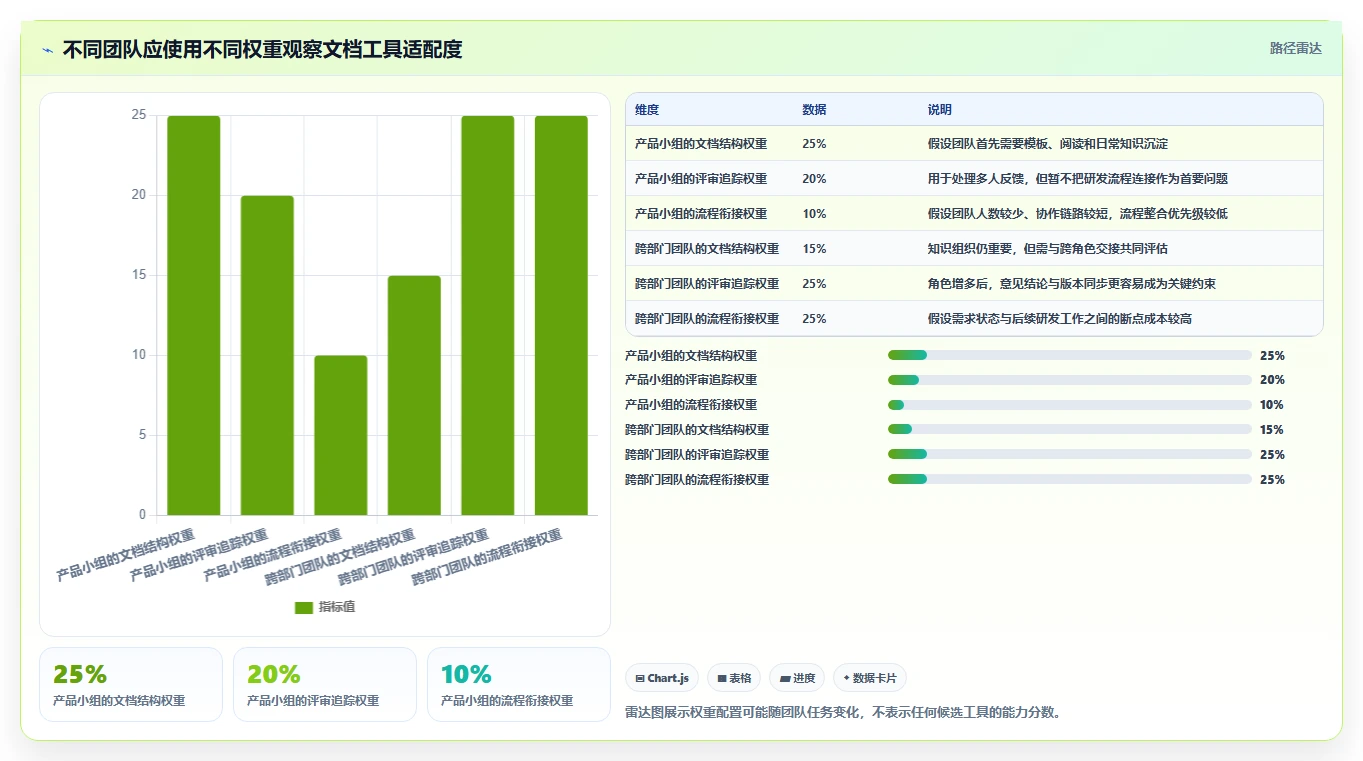The height and width of the screenshot is (761, 1363).
Task: Click table cell 跨部门团队的评审追踪权重
Action: [x=707, y=284]
